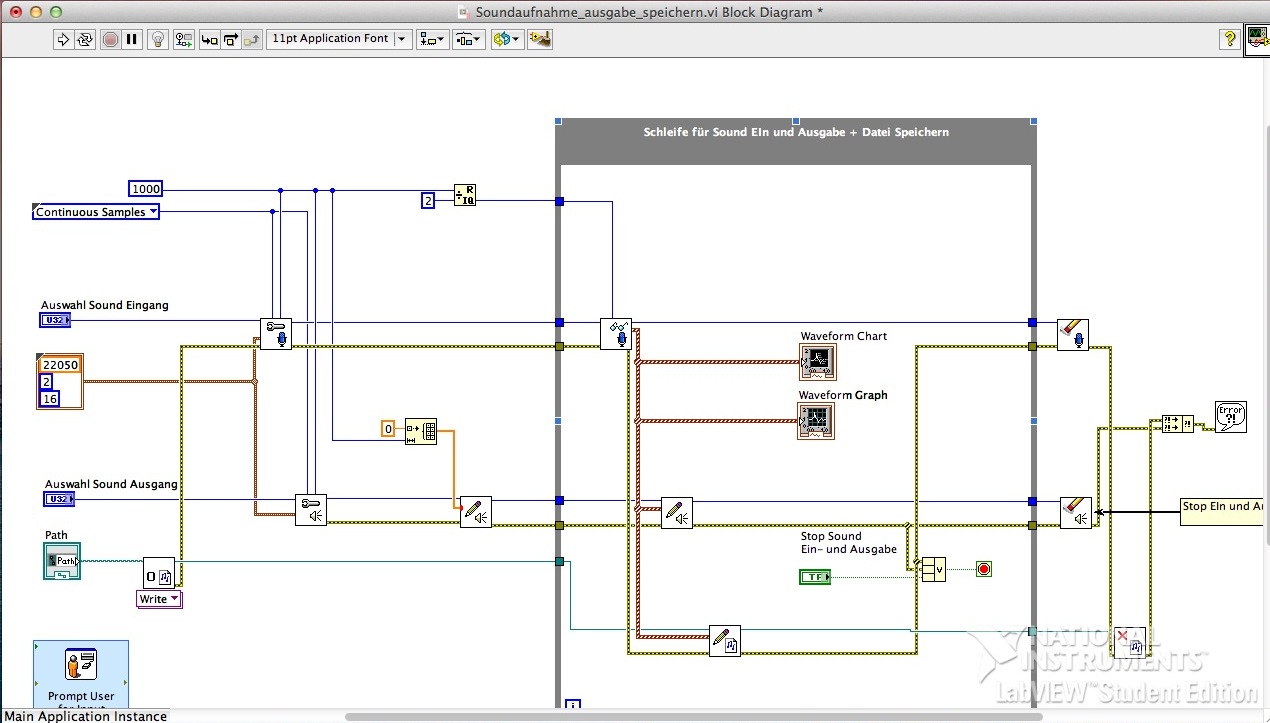Screen dimensions: 1270x723
Task: Click the Run arrow button
Action: tap(62, 39)
